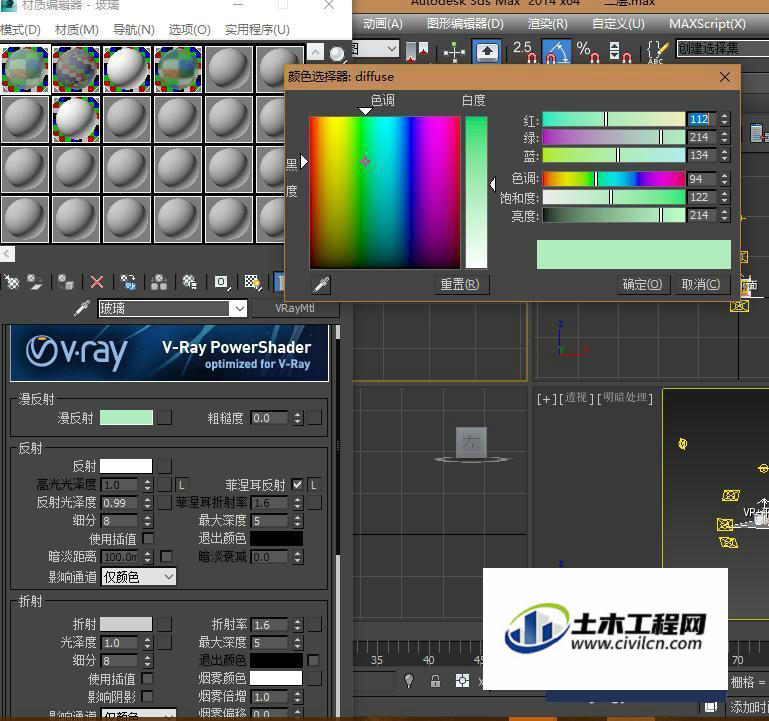
Task: Open the MAXScript(X) menu
Action: coord(707,24)
